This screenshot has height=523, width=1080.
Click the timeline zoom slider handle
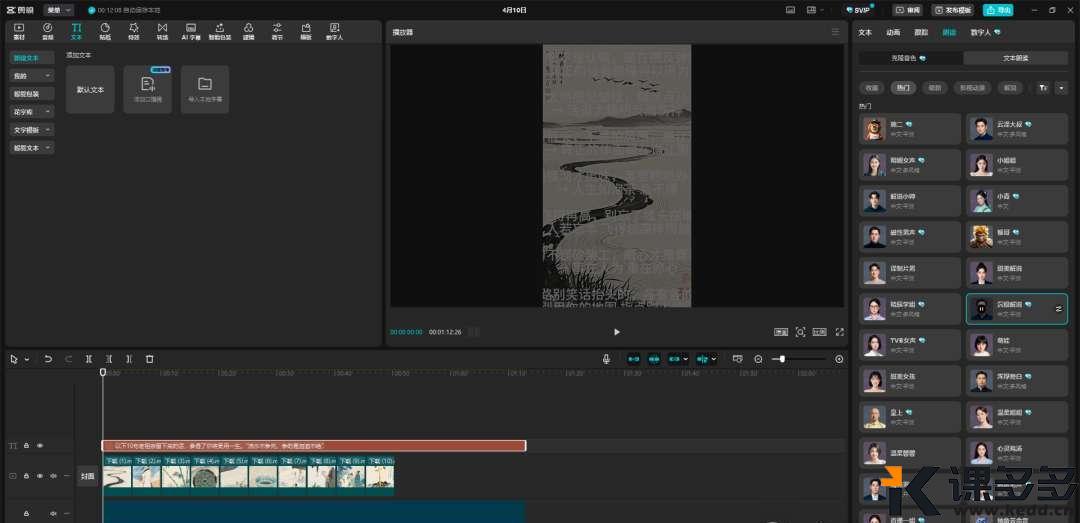coord(782,359)
